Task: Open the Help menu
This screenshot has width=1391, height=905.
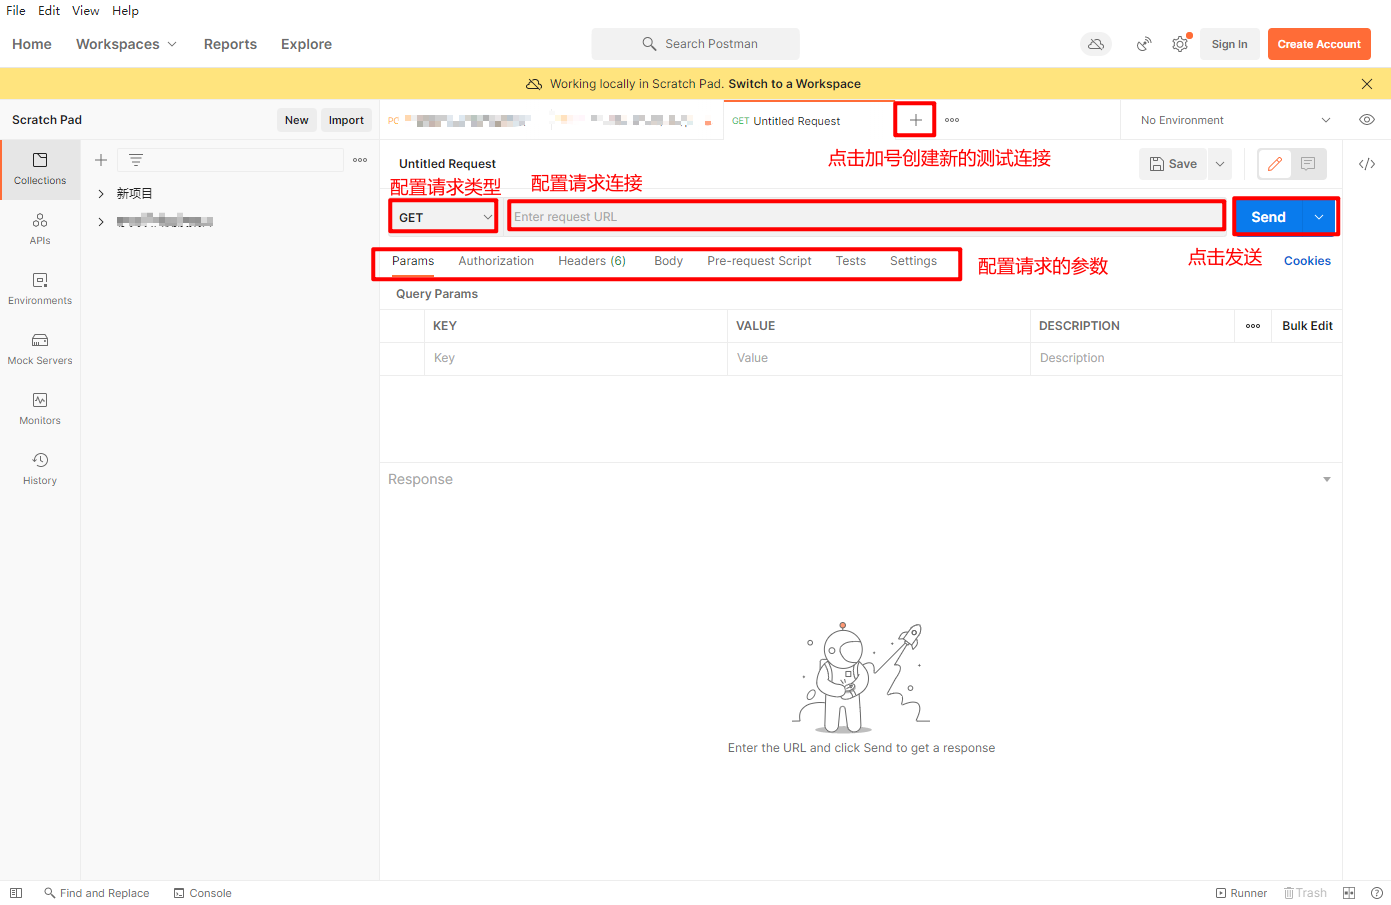Action: click(x=125, y=11)
